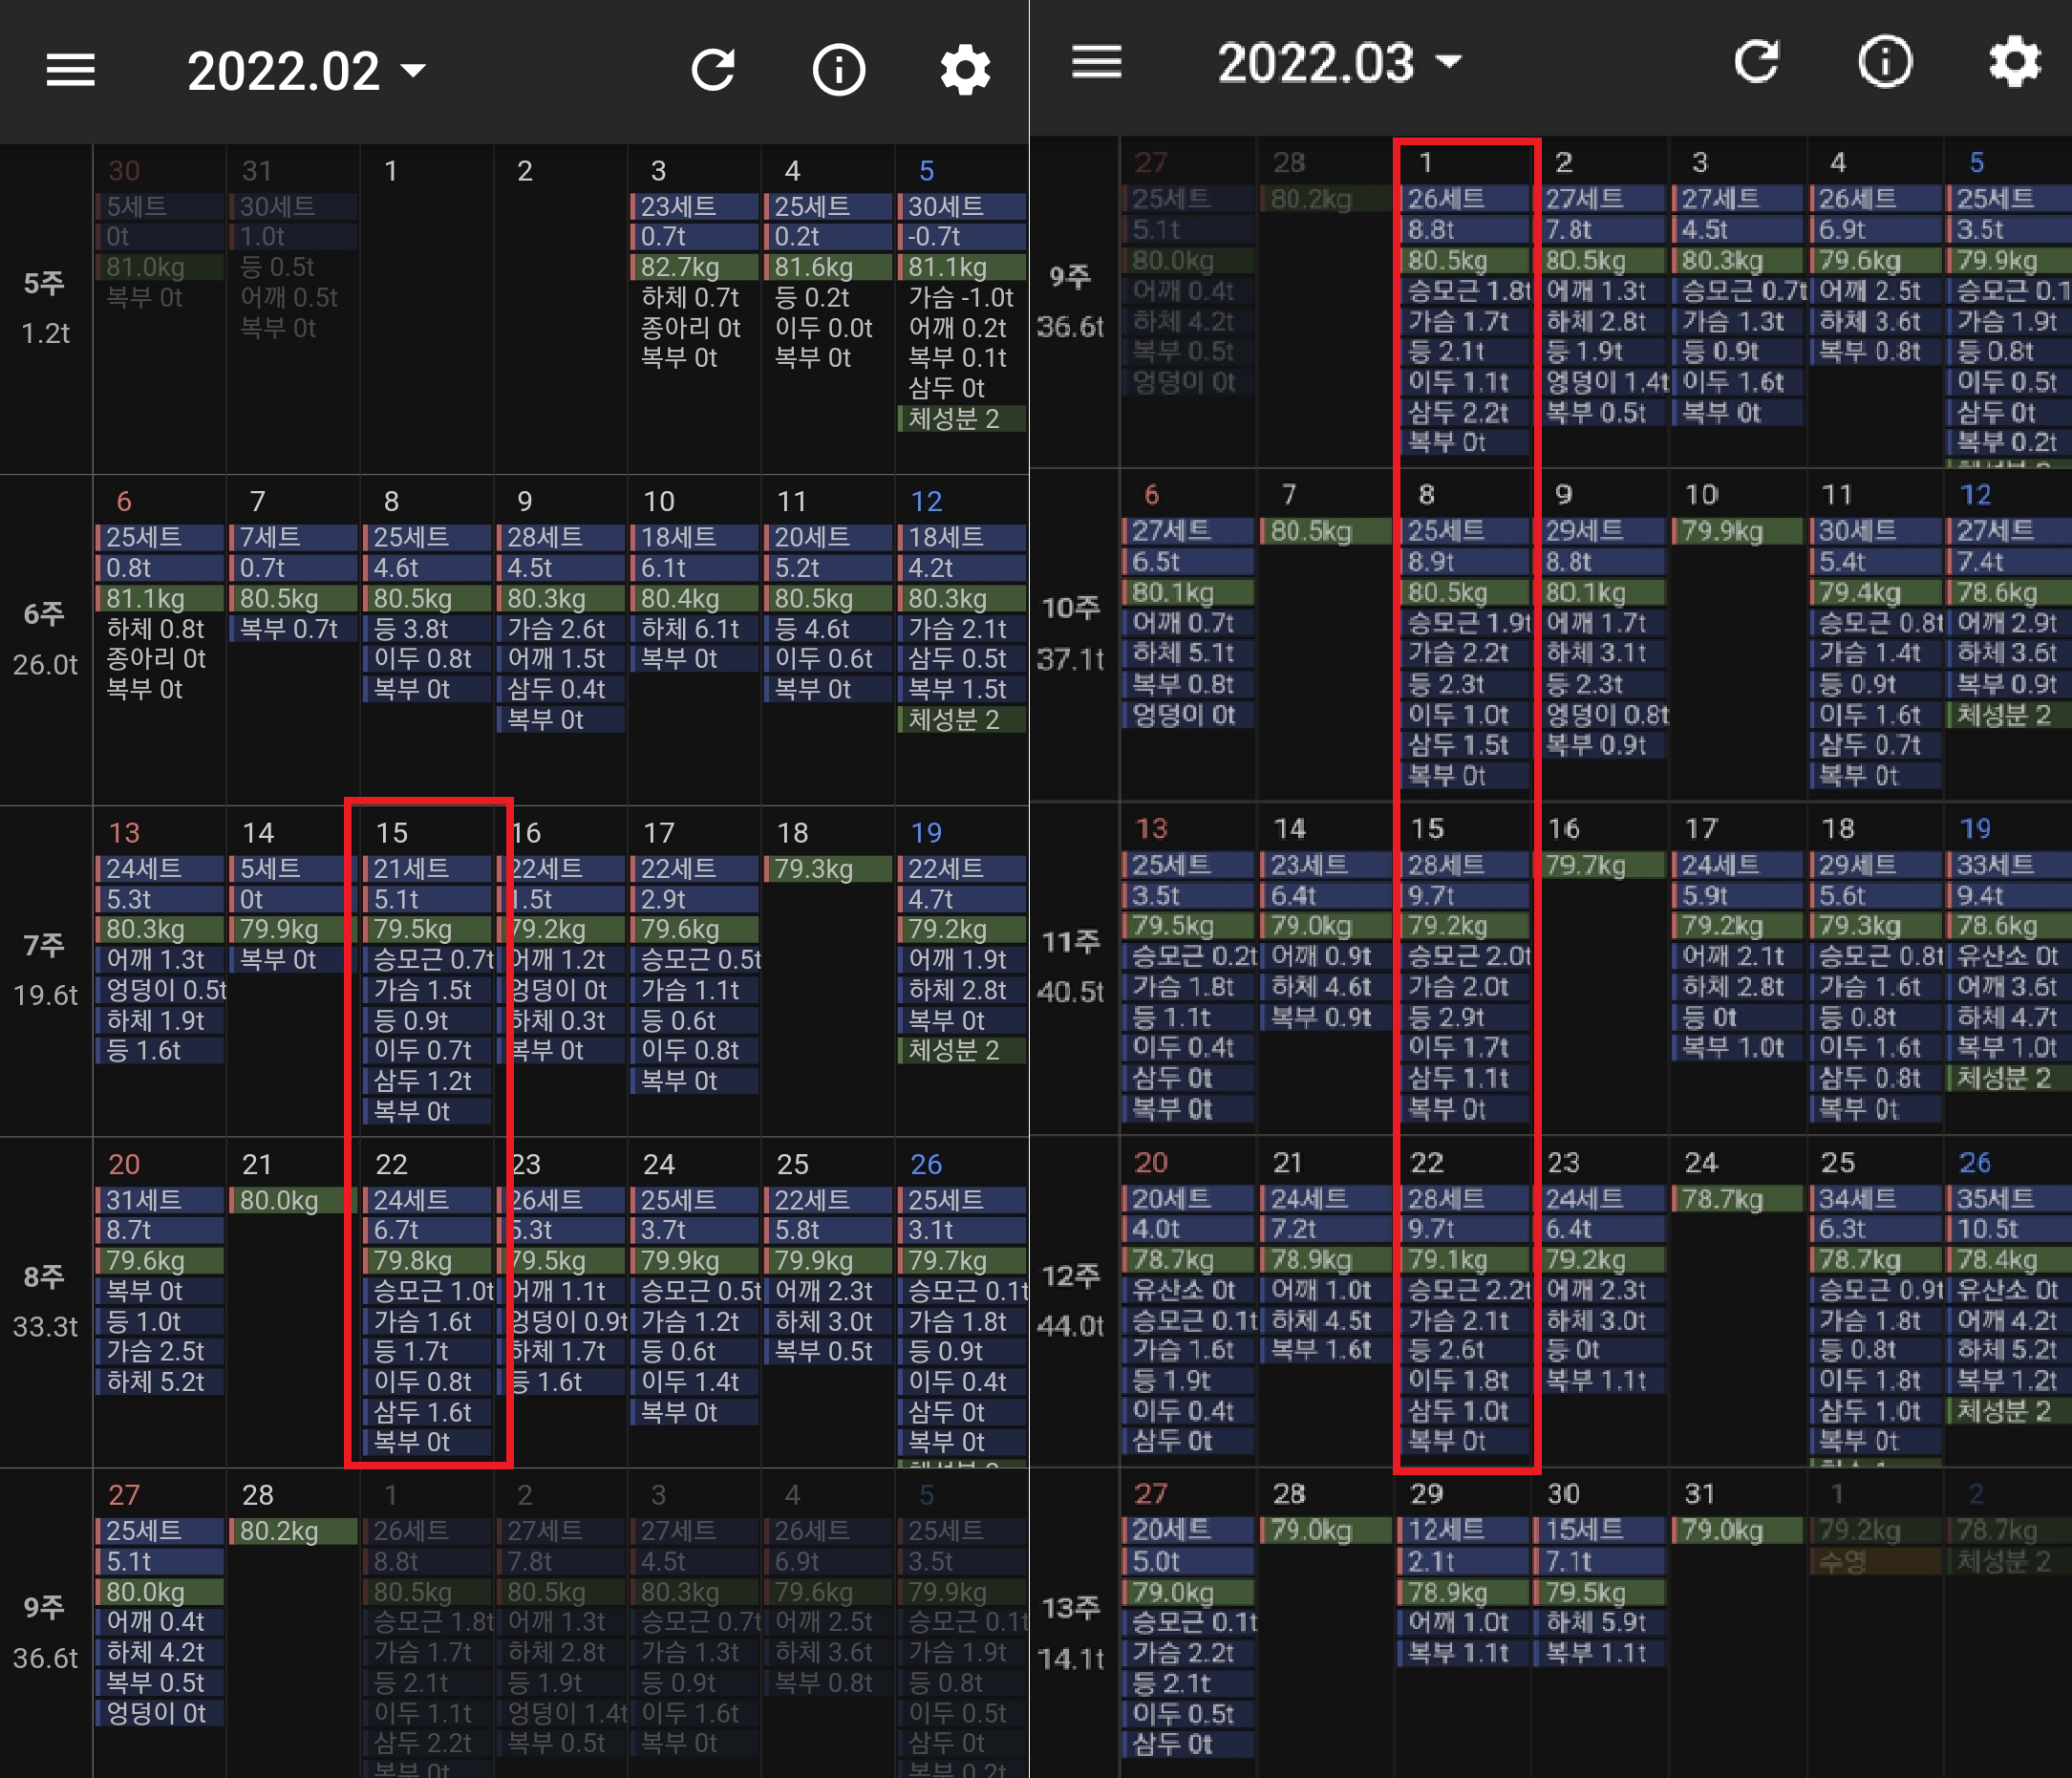Tap the 21세트 entry on February 15
The height and width of the screenshot is (1778, 2072).
pos(428,868)
